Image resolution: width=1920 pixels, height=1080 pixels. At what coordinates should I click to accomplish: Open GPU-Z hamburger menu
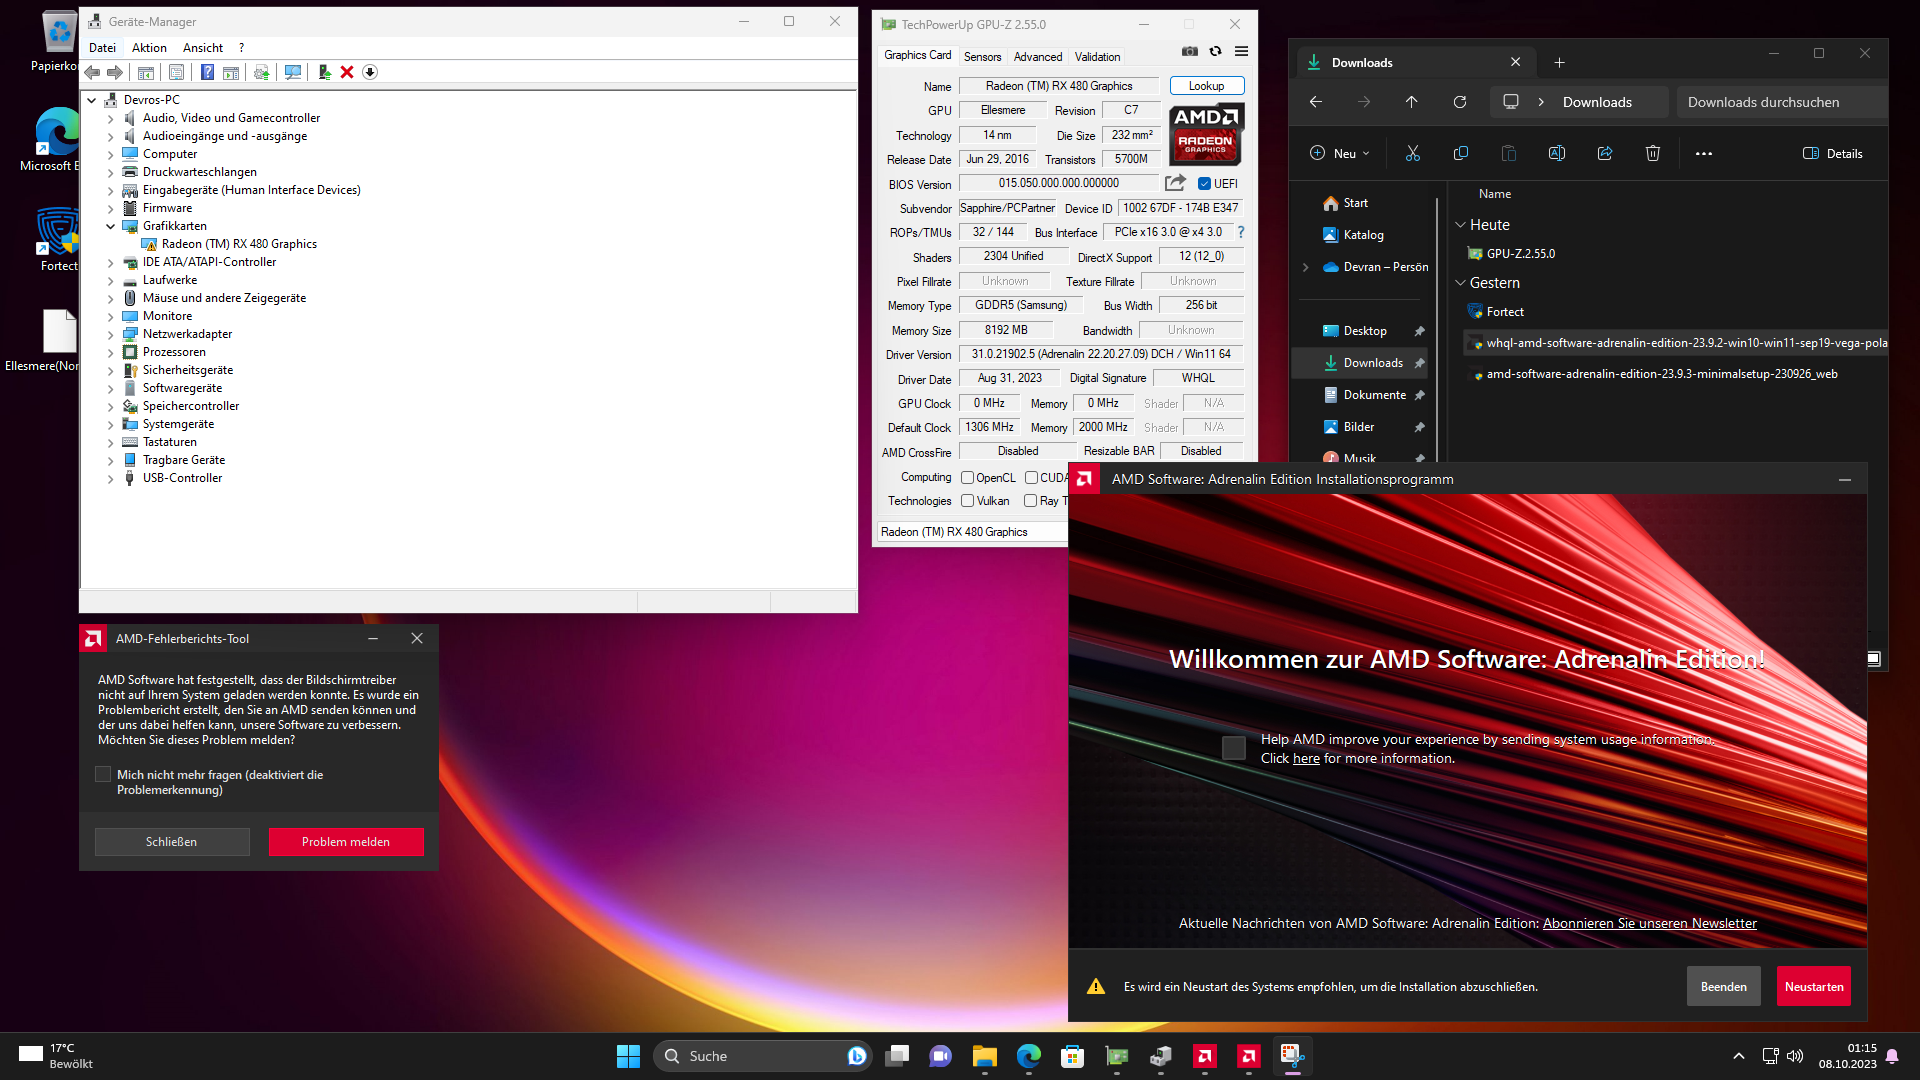pyautogui.click(x=1241, y=52)
